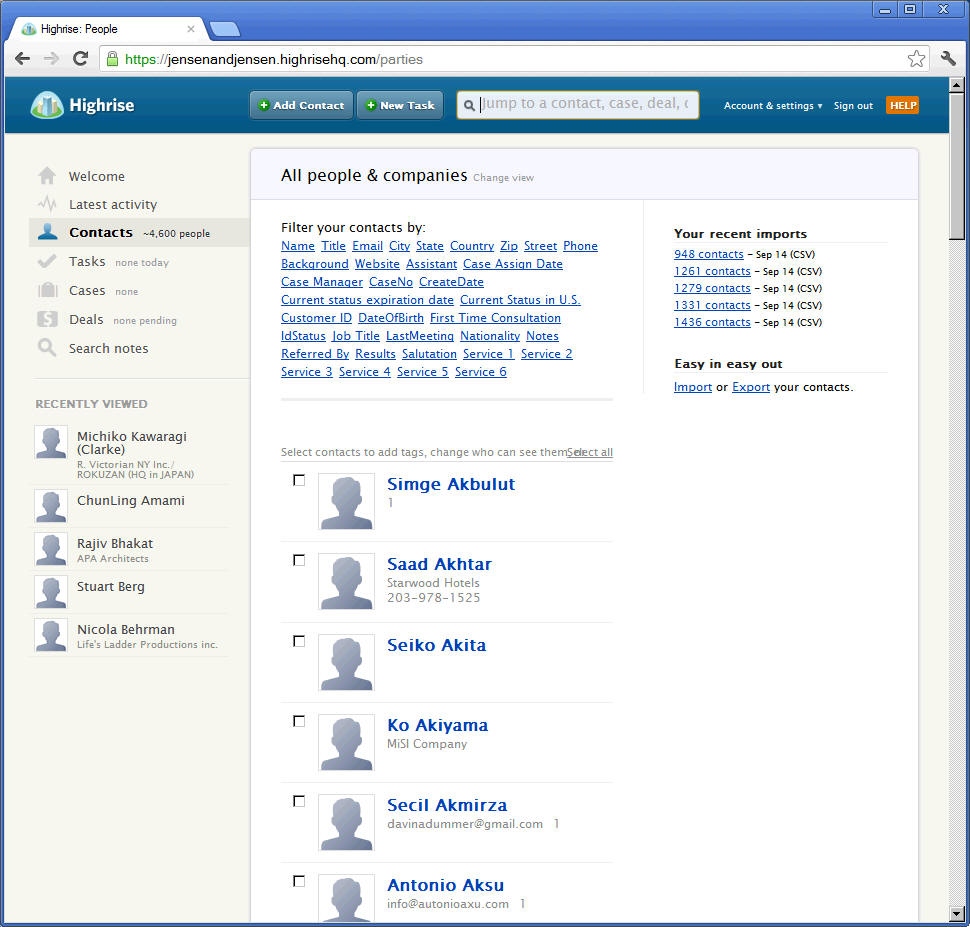This screenshot has width=970, height=927.
Task: Click Sign out
Action: point(853,106)
